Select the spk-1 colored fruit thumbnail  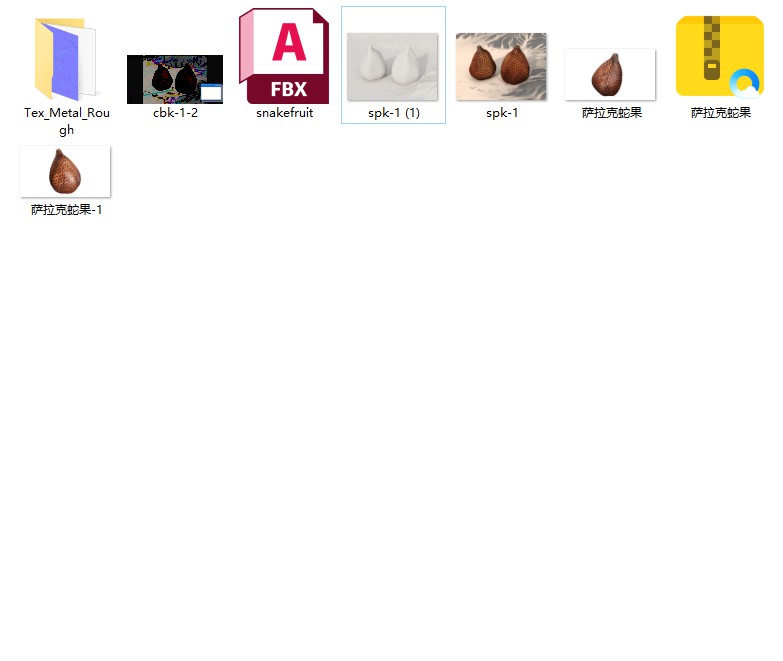pos(501,67)
